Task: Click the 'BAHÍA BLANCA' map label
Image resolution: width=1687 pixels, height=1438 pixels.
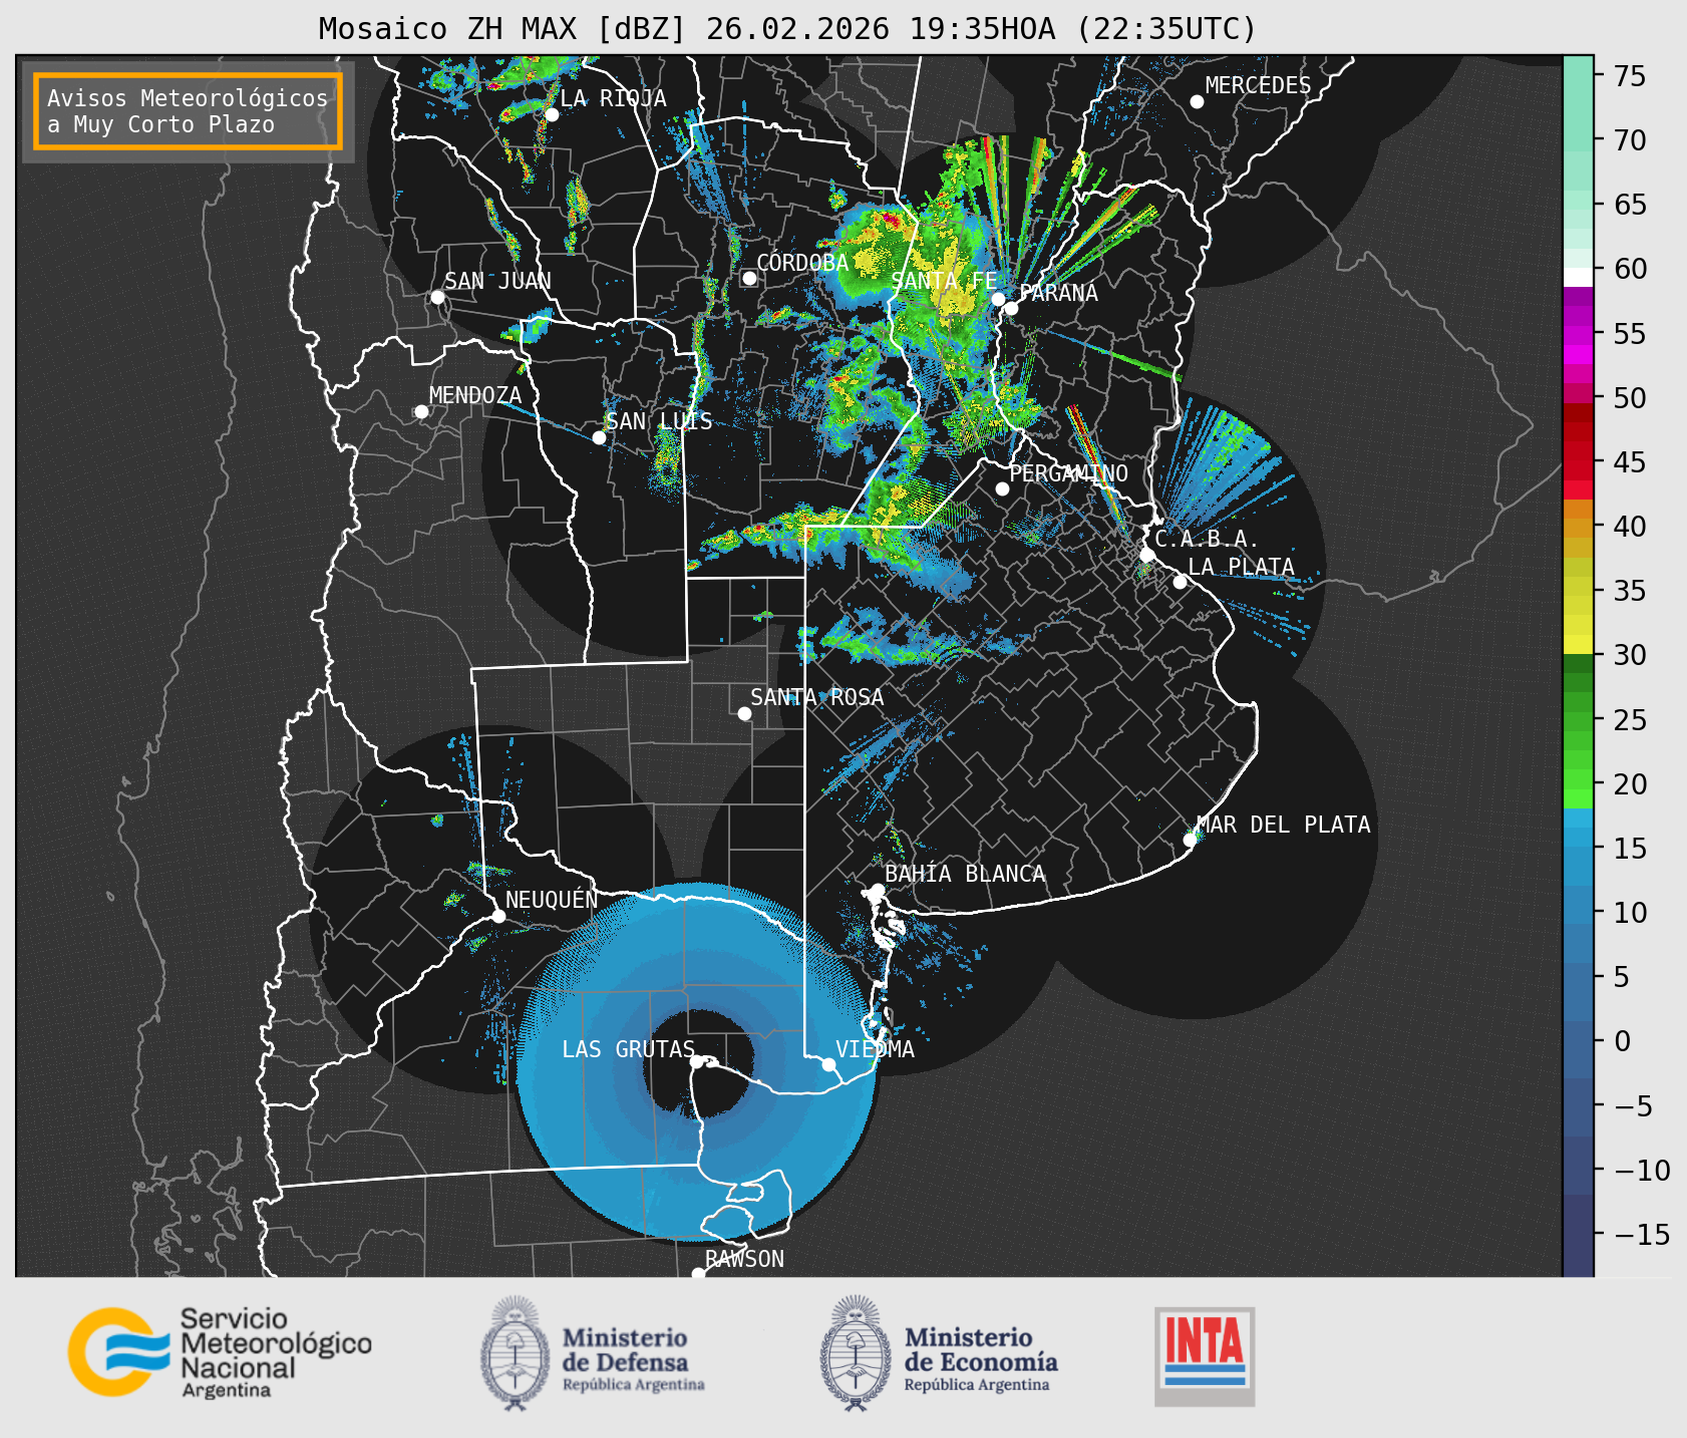Action: (965, 874)
